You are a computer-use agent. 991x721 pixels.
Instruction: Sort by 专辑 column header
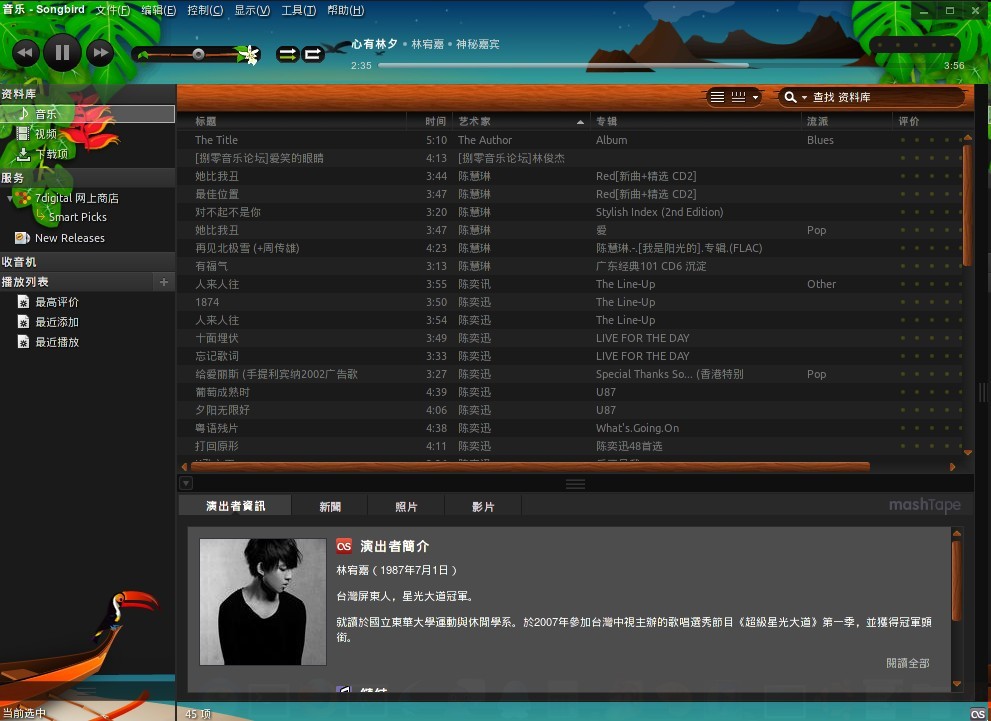696,121
